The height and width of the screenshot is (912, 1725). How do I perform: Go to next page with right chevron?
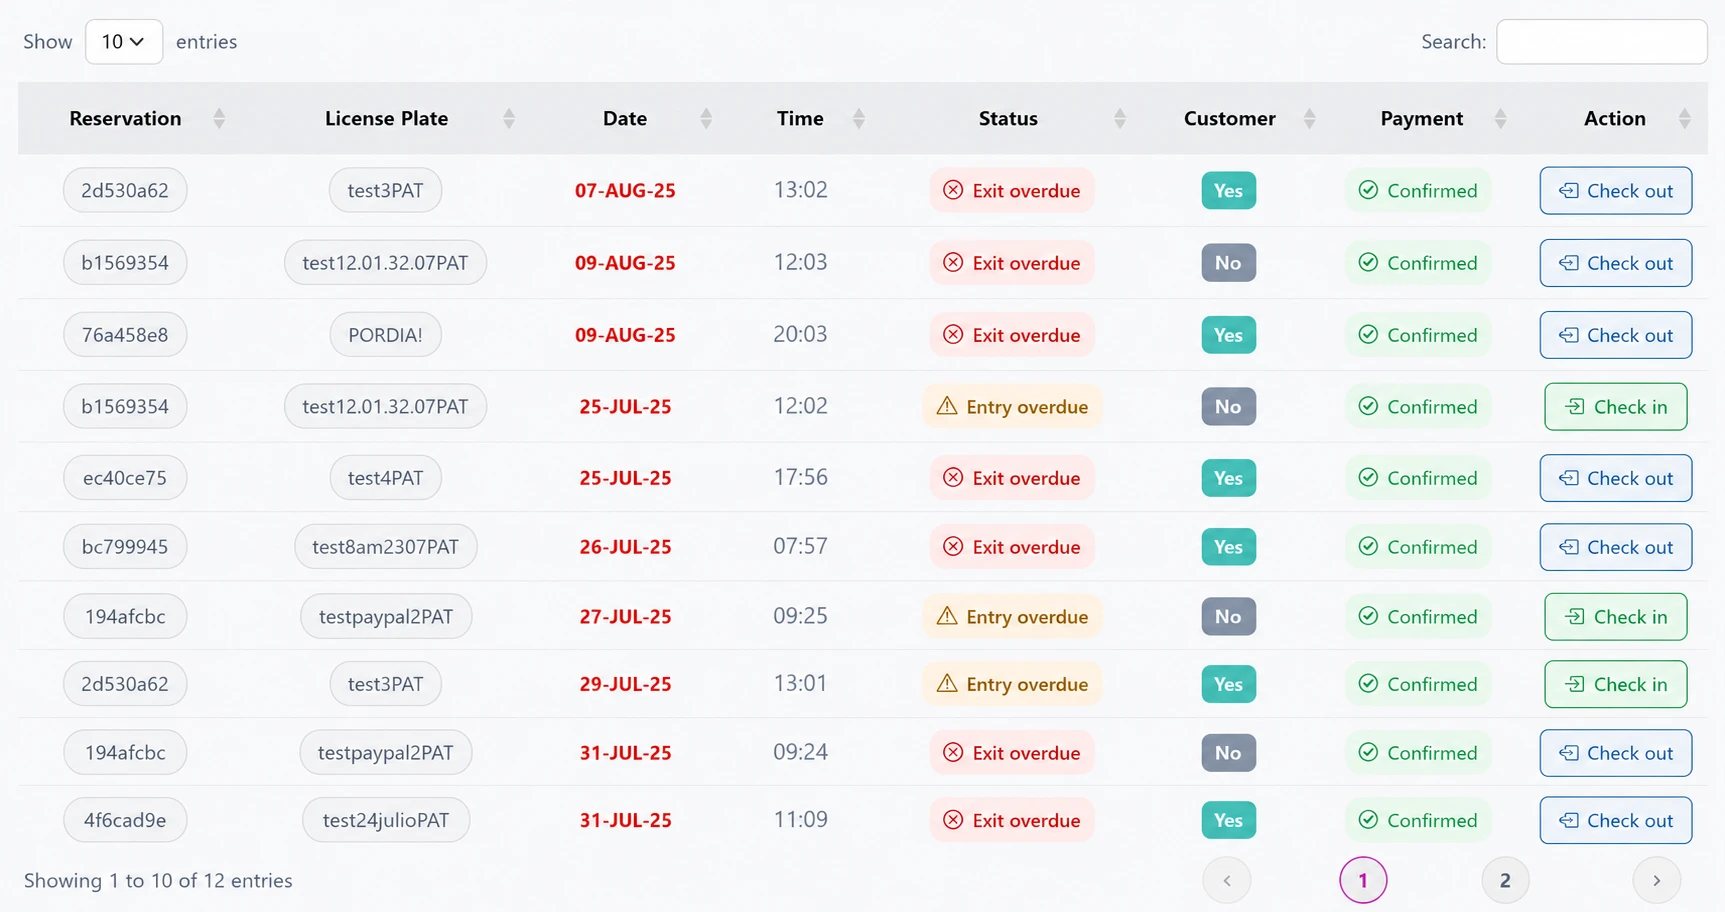[x=1656, y=880]
